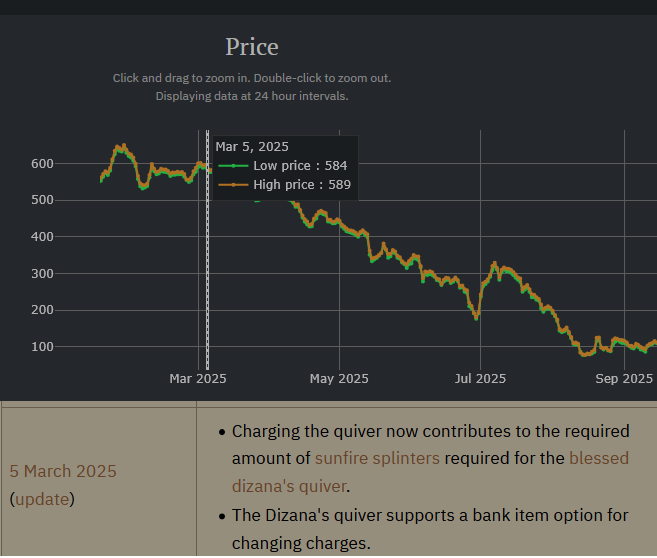
Task: Click the "Mar 5, 2025" tooltip date
Action: (x=252, y=147)
